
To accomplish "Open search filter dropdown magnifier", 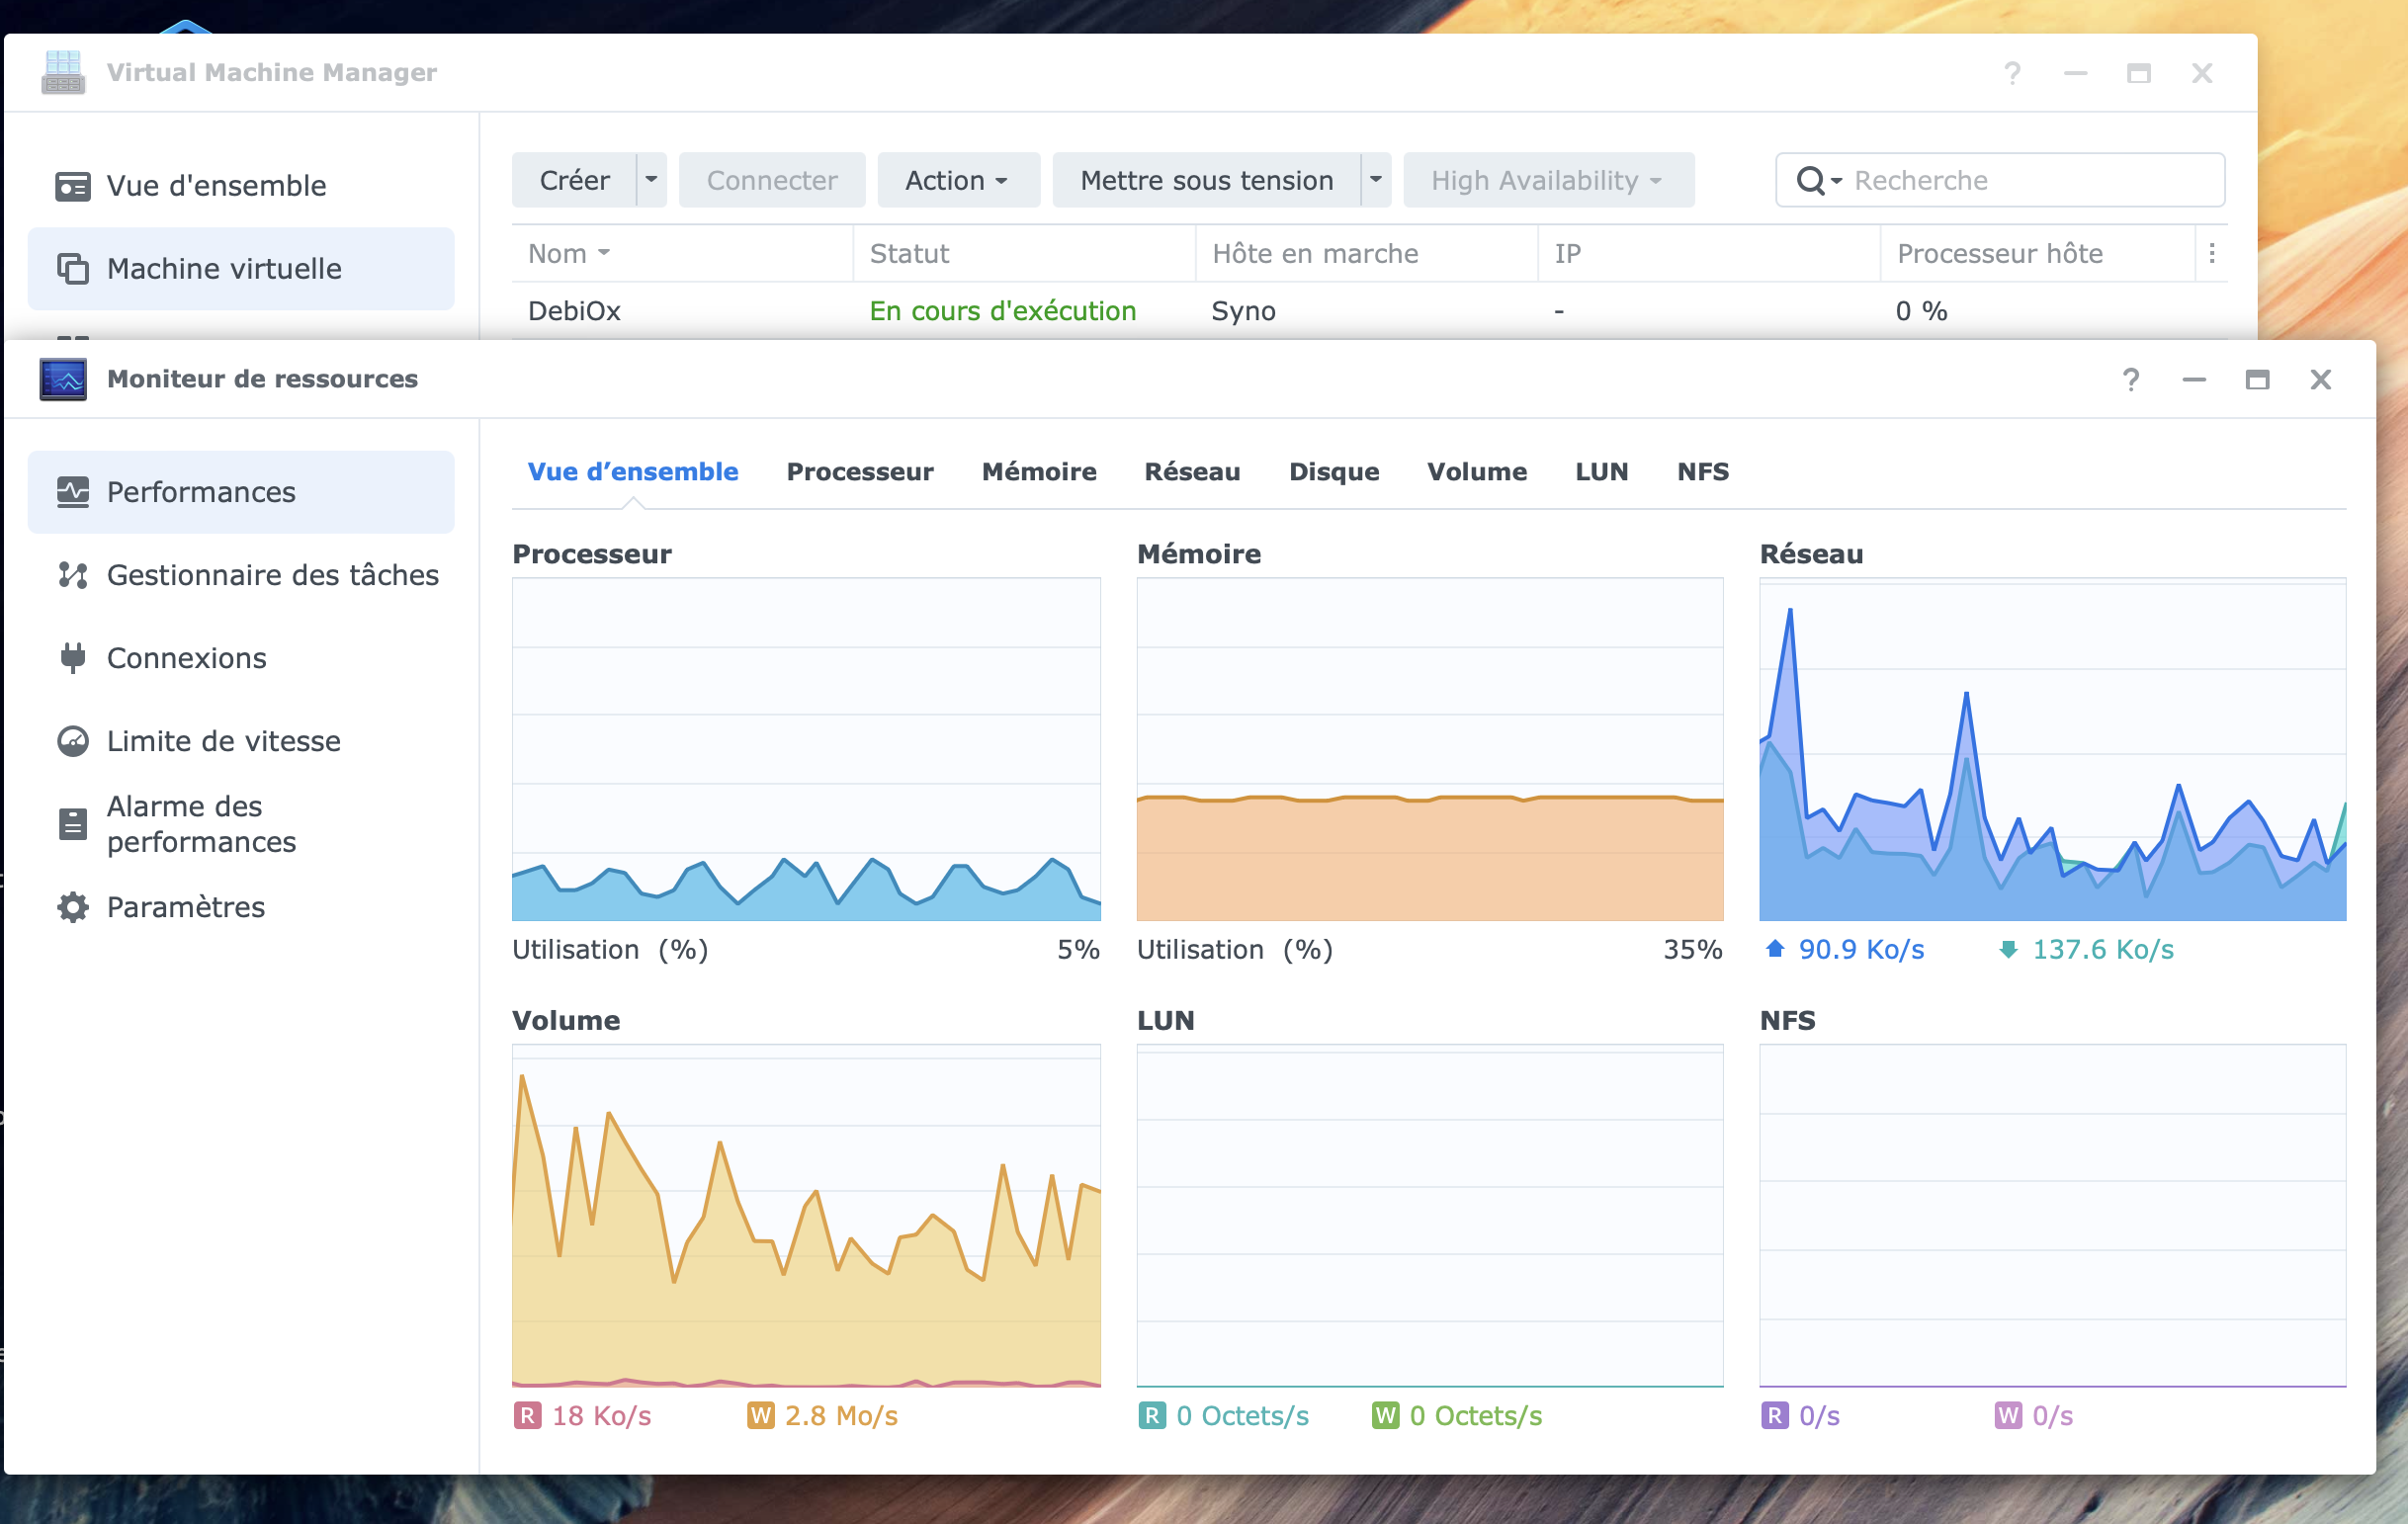I will click(1817, 180).
